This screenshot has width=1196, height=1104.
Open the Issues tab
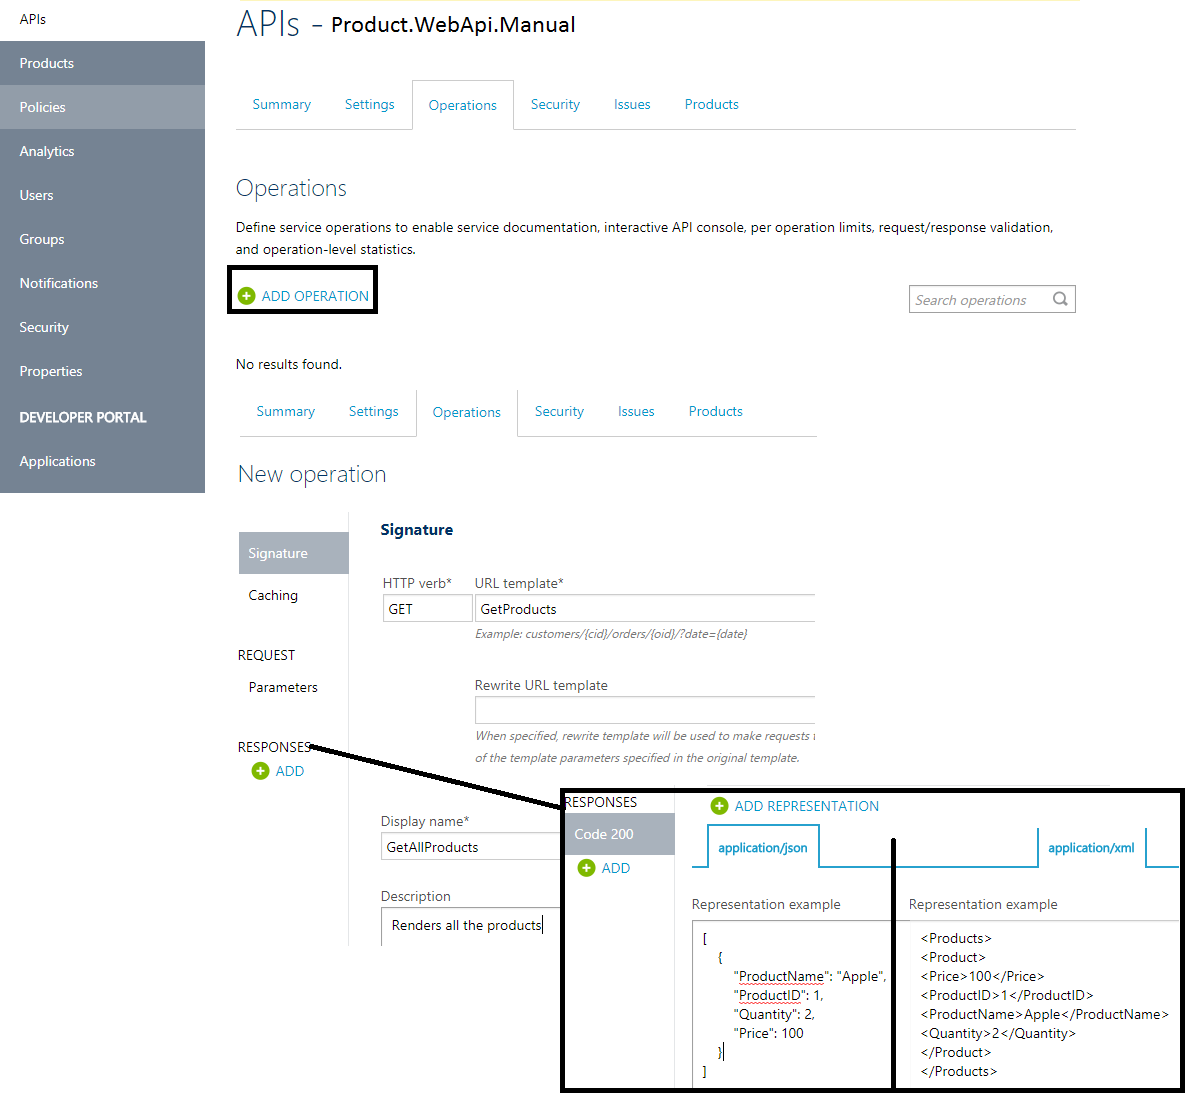click(632, 104)
